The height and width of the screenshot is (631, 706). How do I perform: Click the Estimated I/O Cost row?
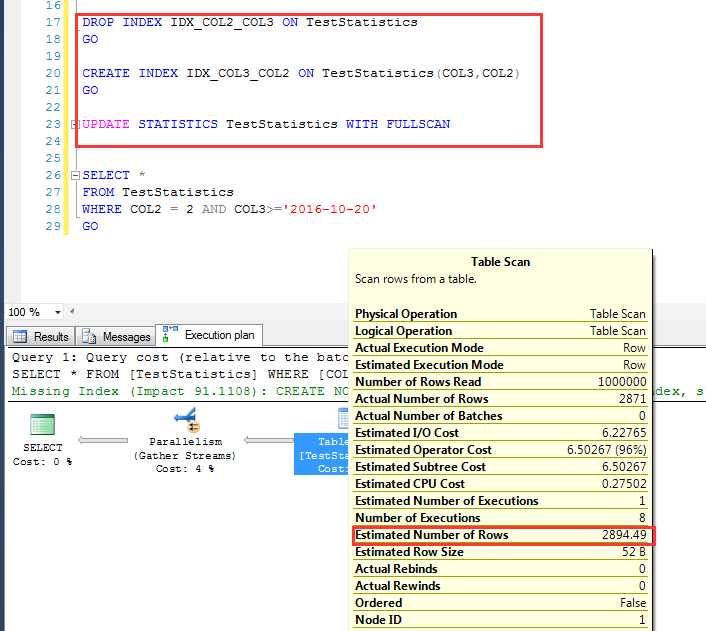500,433
